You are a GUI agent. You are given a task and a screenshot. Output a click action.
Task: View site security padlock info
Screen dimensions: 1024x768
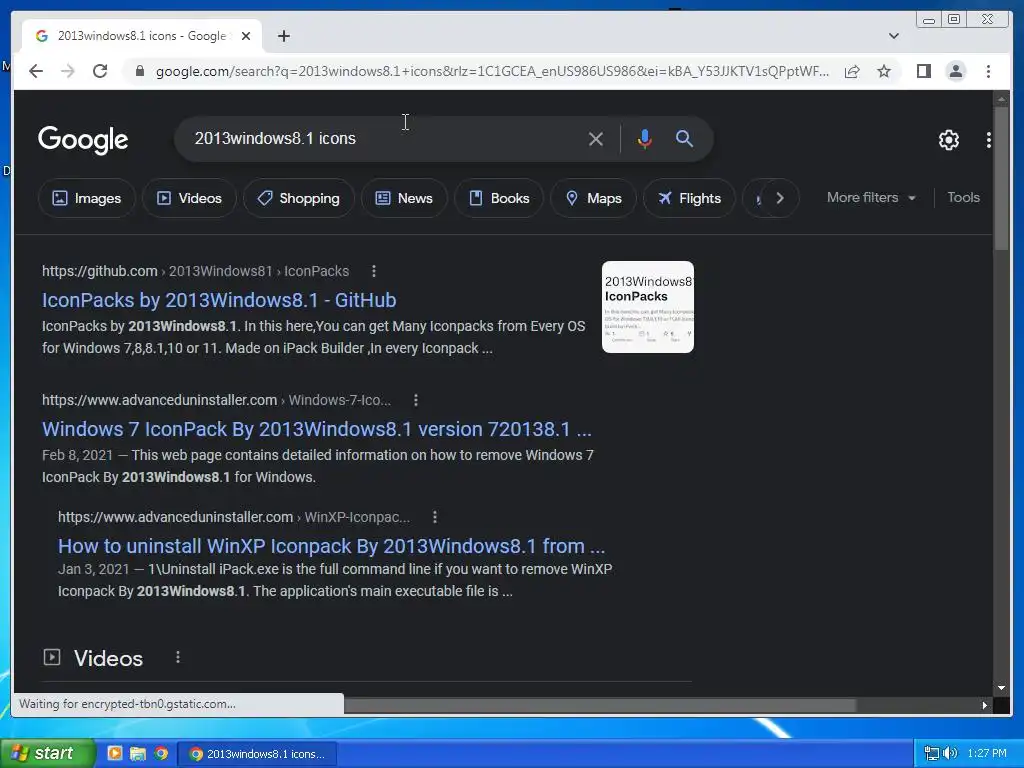(139, 71)
